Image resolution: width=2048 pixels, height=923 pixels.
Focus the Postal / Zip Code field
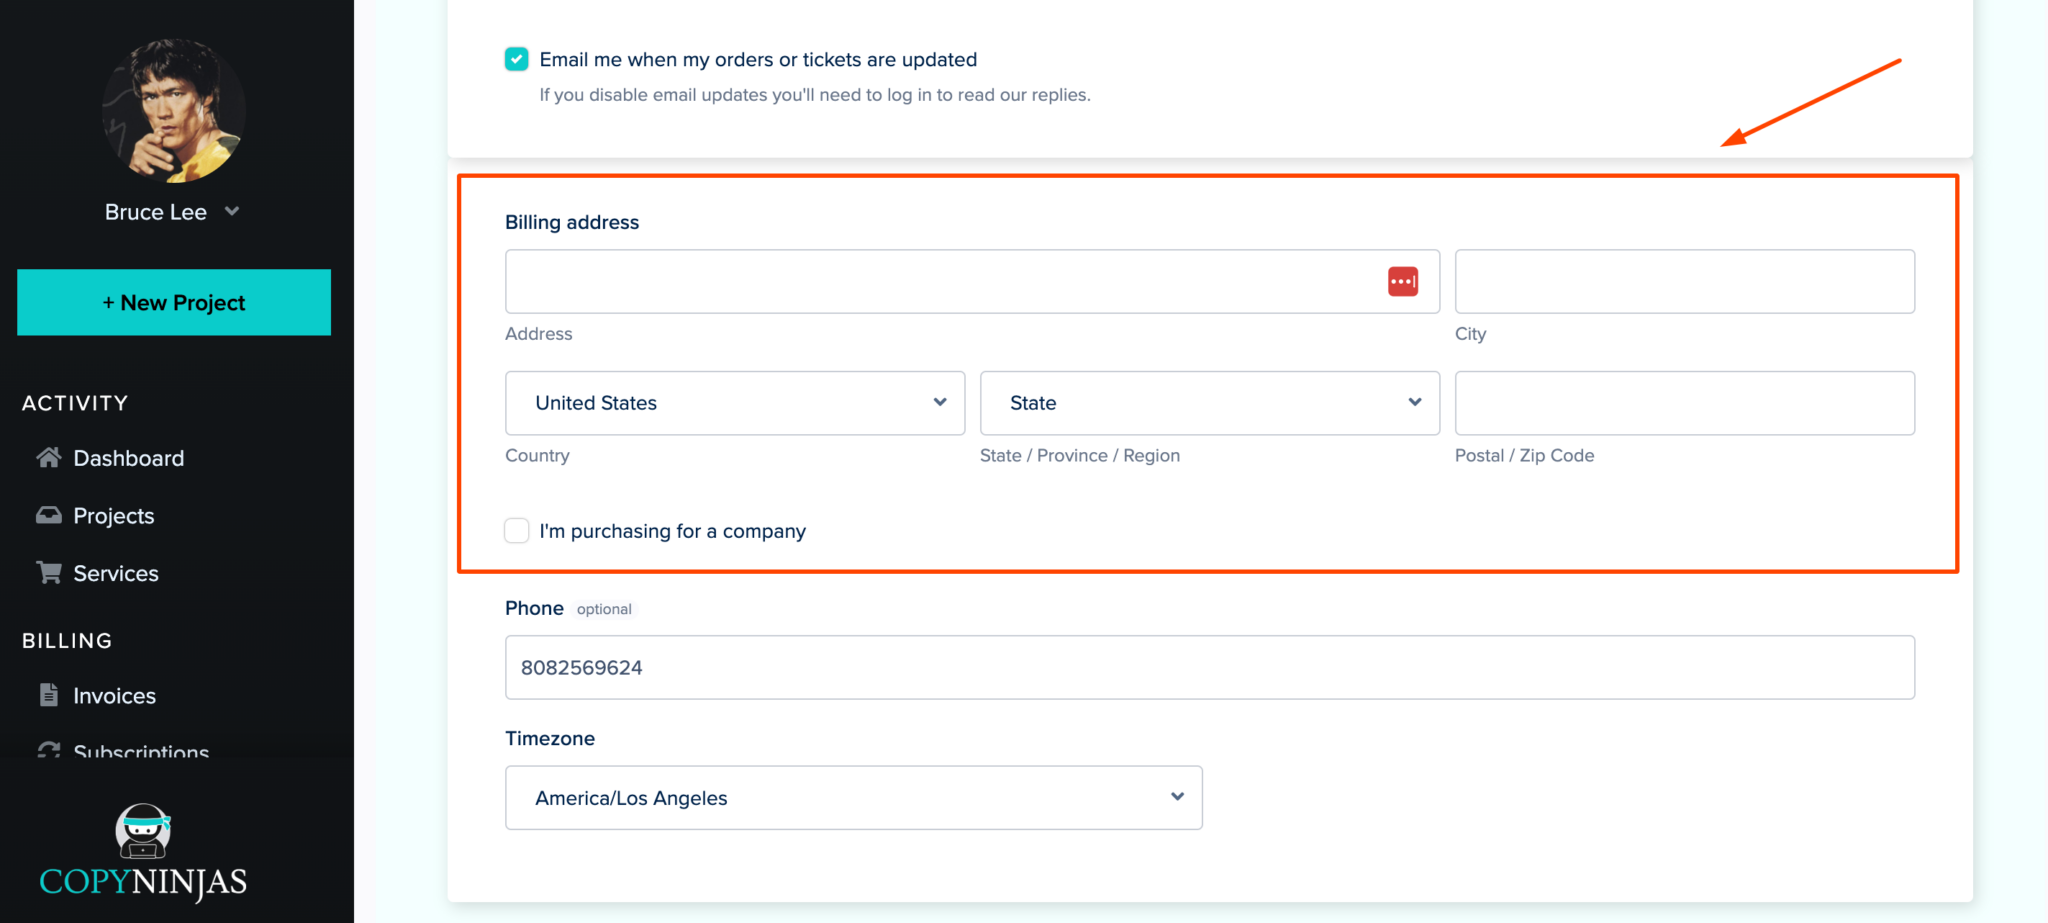click(x=1685, y=403)
